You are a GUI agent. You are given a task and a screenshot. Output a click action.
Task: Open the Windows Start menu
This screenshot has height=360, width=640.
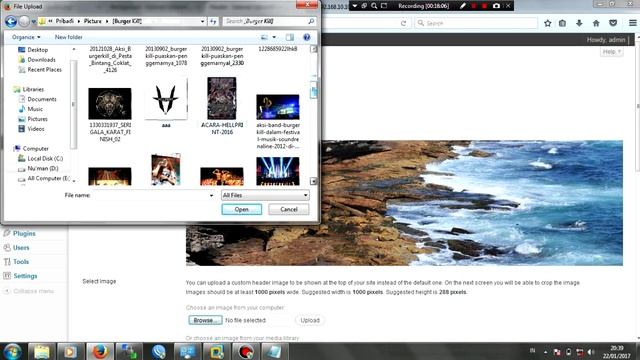click(x=13, y=351)
